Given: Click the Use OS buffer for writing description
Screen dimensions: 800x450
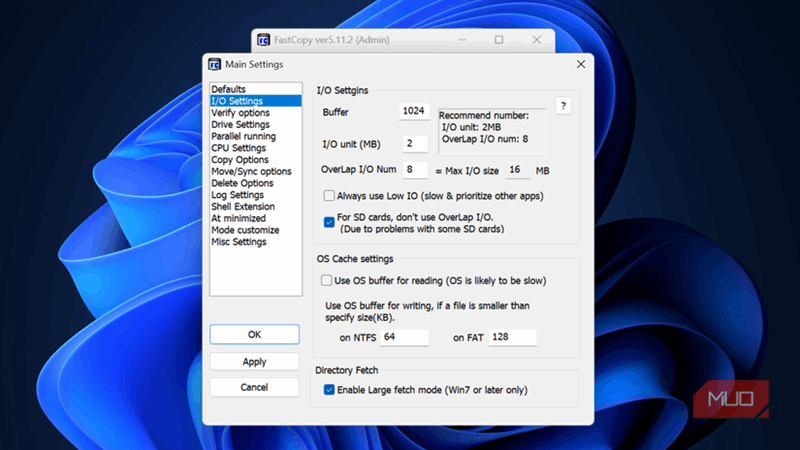Looking at the screenshot, I should (x=428, y=311).
